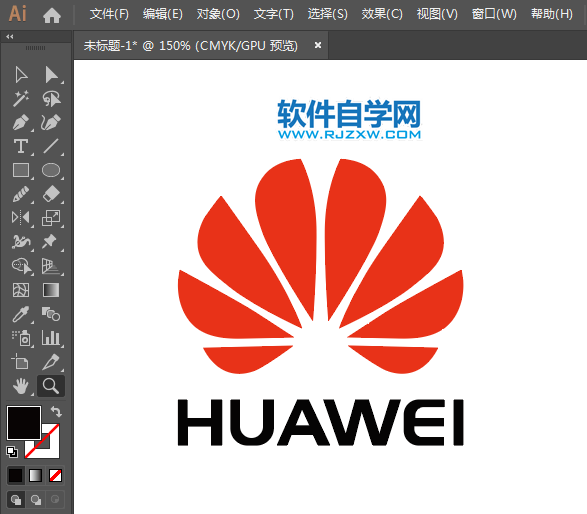
Task: Click the Illustrator home icon
Action: 52,15
